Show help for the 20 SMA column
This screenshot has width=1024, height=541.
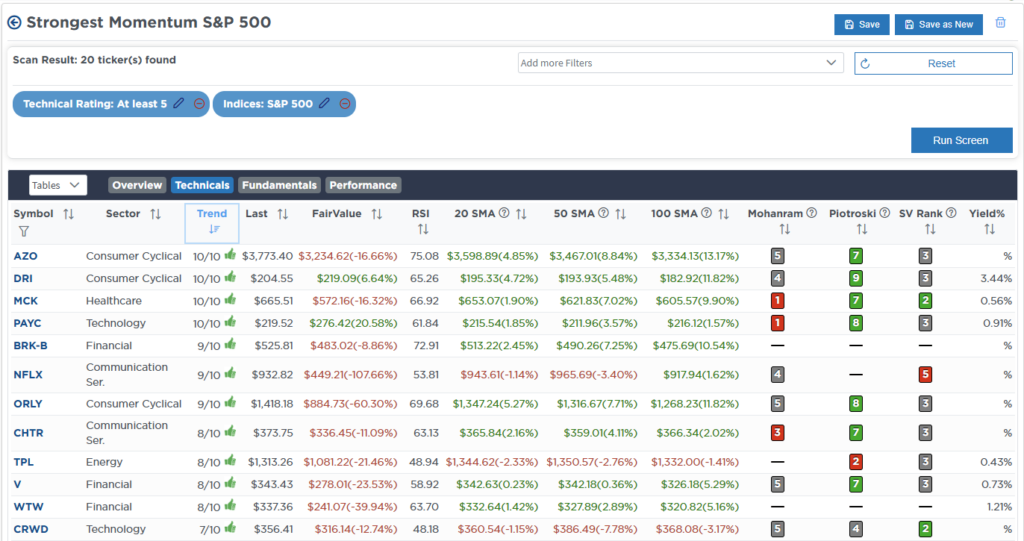pyautogui.click(x=504, y=213)
